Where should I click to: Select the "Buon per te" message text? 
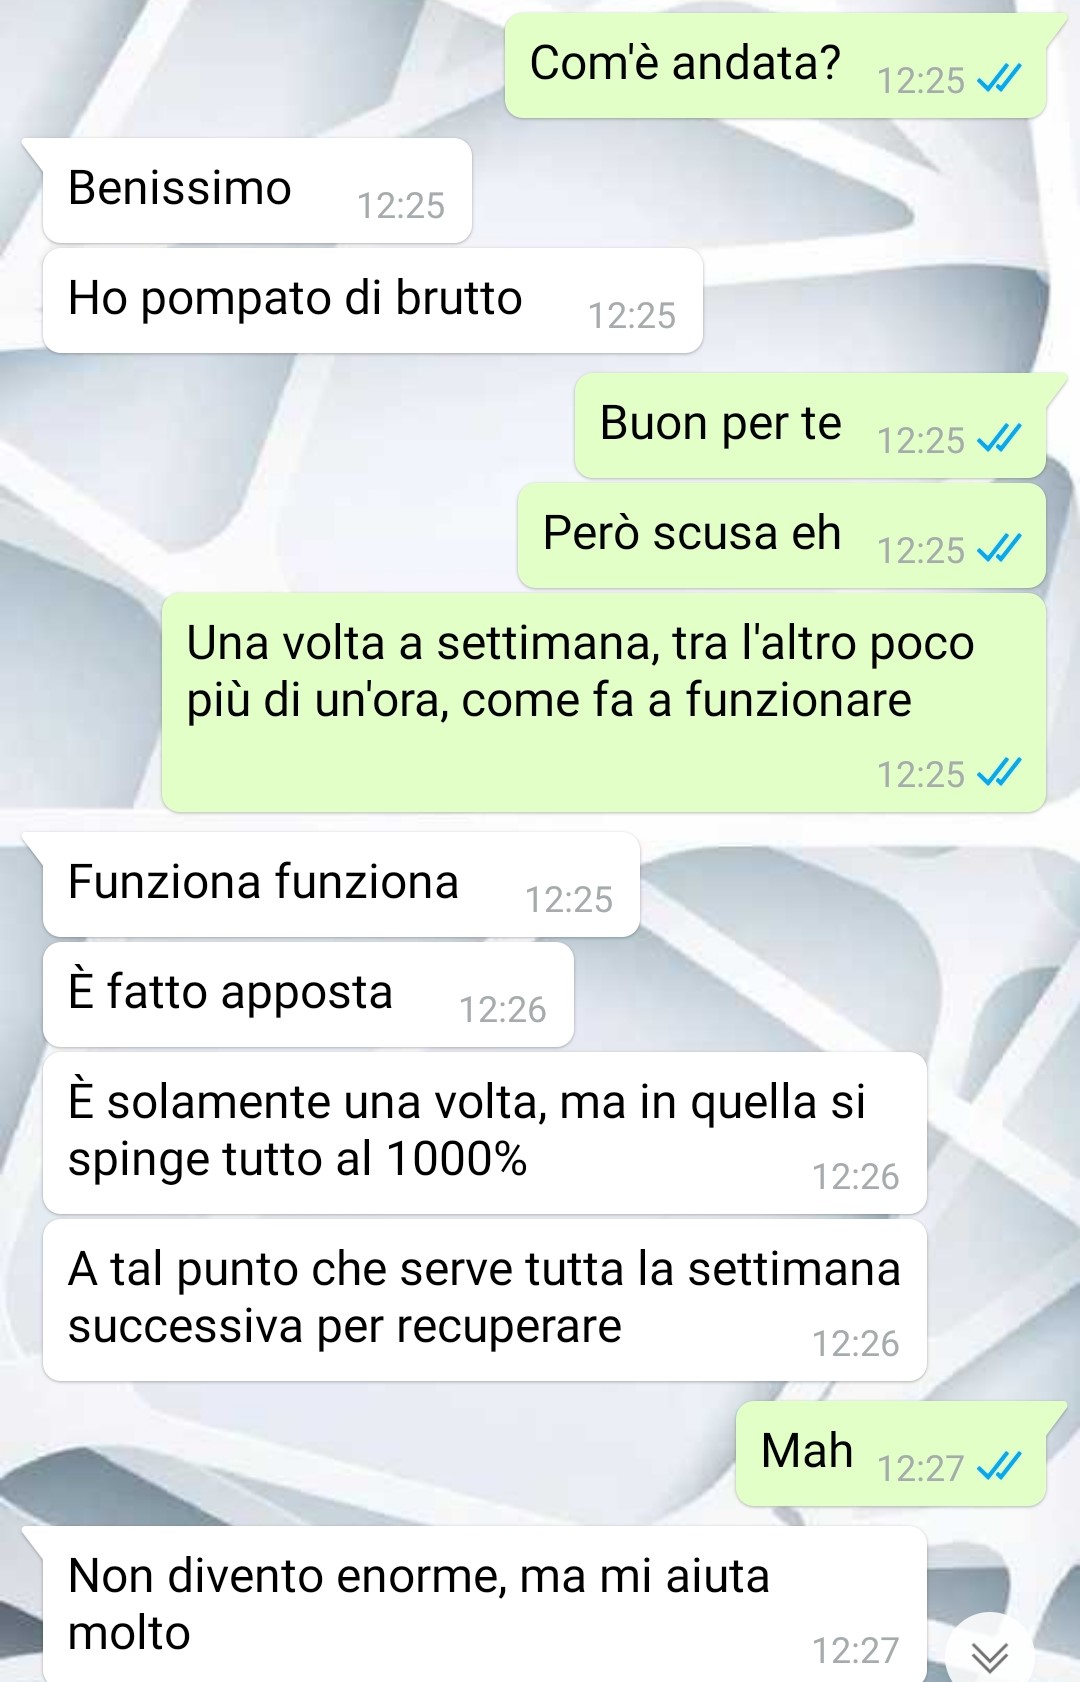(x=721, y=424)
